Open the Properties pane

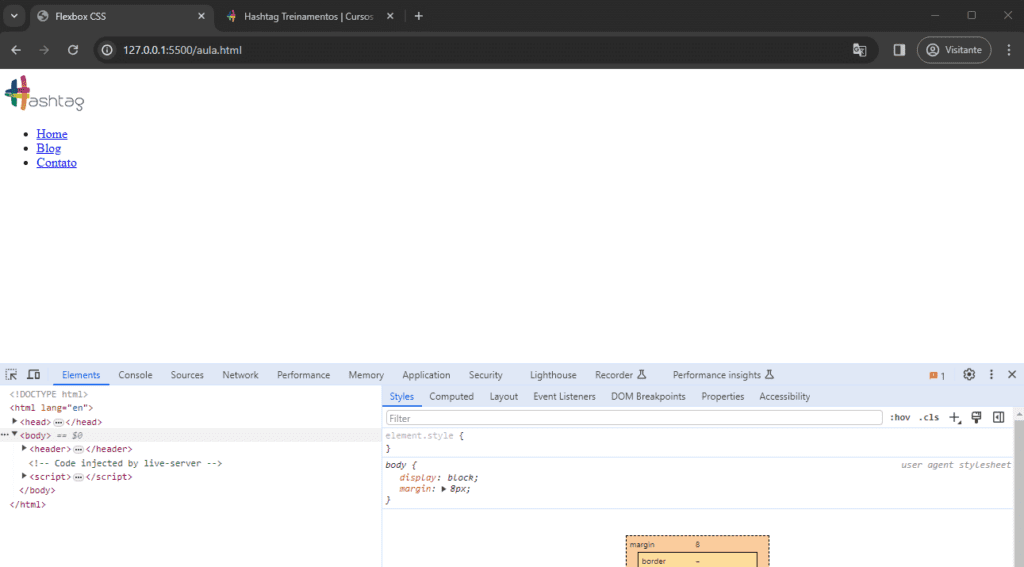[722, 397]
